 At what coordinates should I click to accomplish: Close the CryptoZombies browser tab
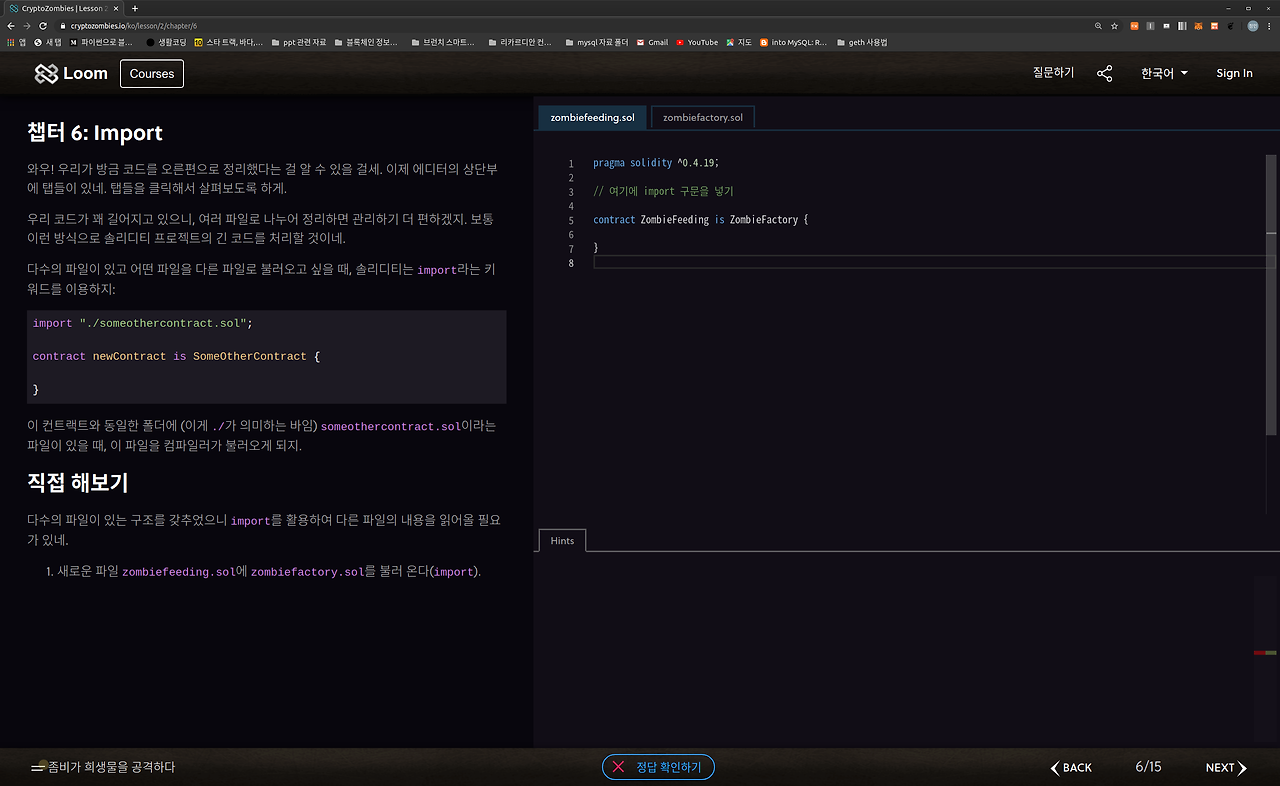pyautogui.click(x=117, y=8)
